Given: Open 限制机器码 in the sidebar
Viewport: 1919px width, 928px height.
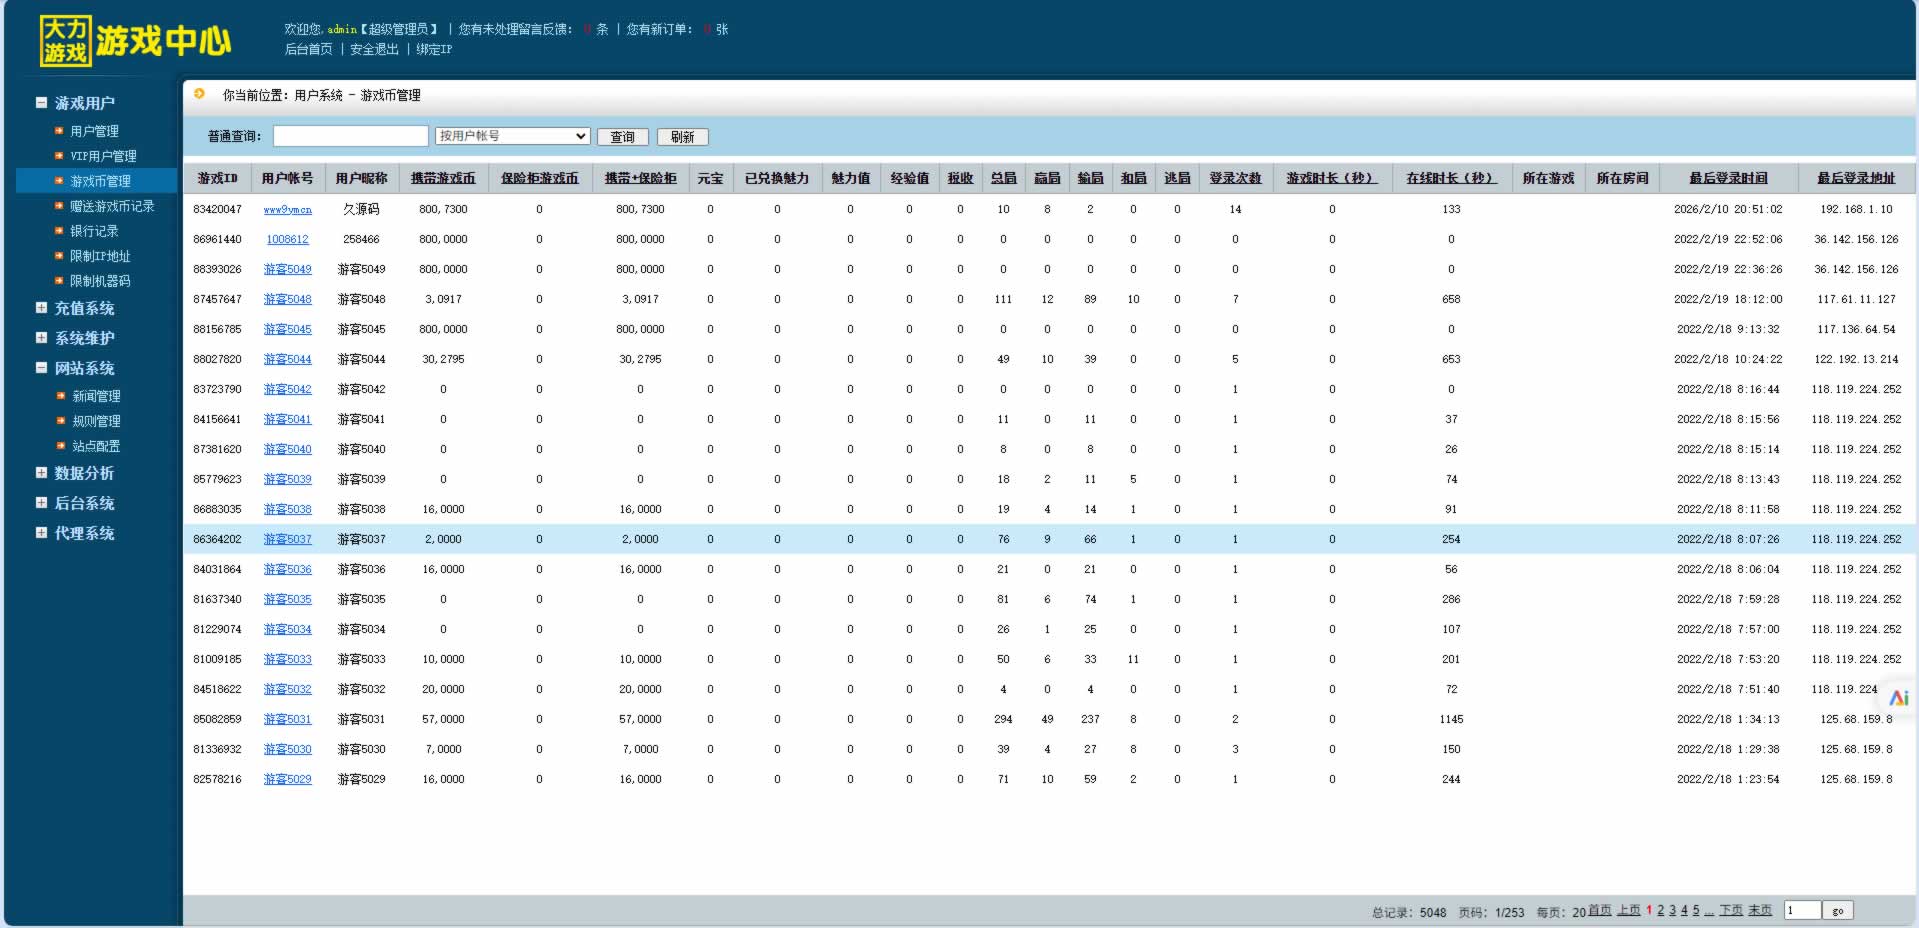Looking at the screenshot, I should [100, 281].
